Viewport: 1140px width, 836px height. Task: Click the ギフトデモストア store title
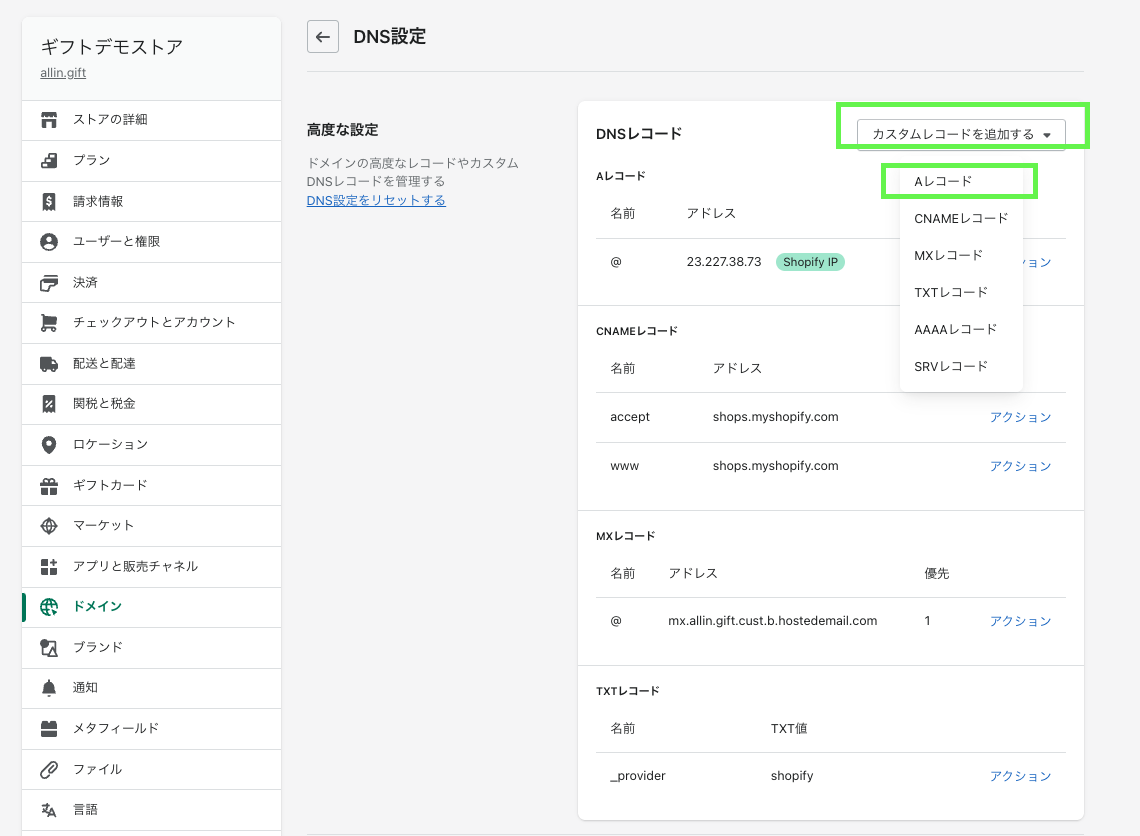coord(111,47)
